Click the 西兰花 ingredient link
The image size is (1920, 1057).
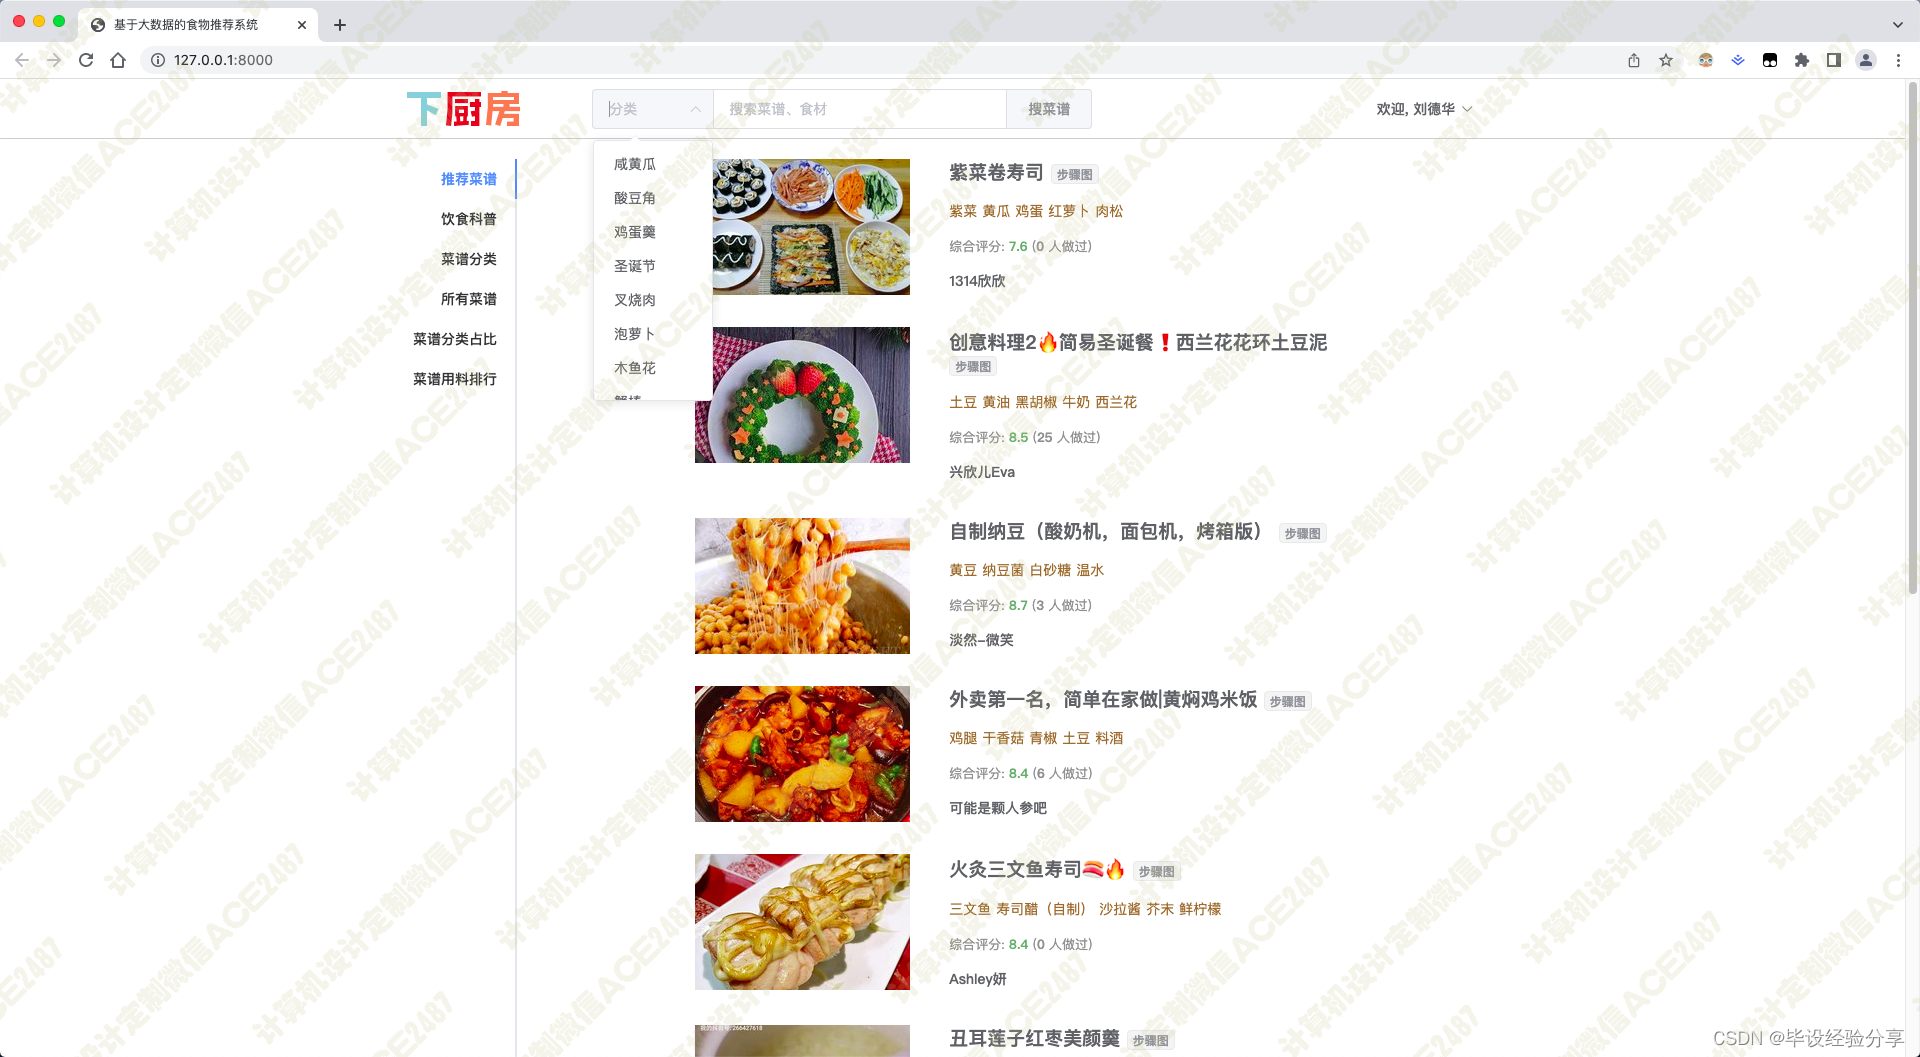(x=1116, y=402)
